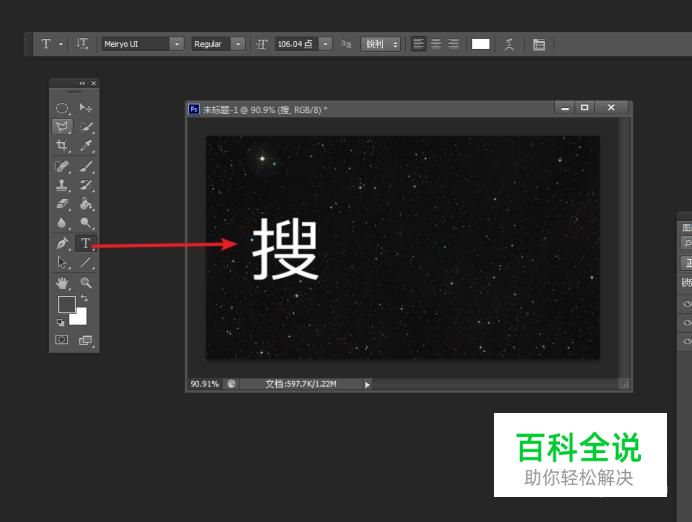Open foreground color picker

(66, 304)
